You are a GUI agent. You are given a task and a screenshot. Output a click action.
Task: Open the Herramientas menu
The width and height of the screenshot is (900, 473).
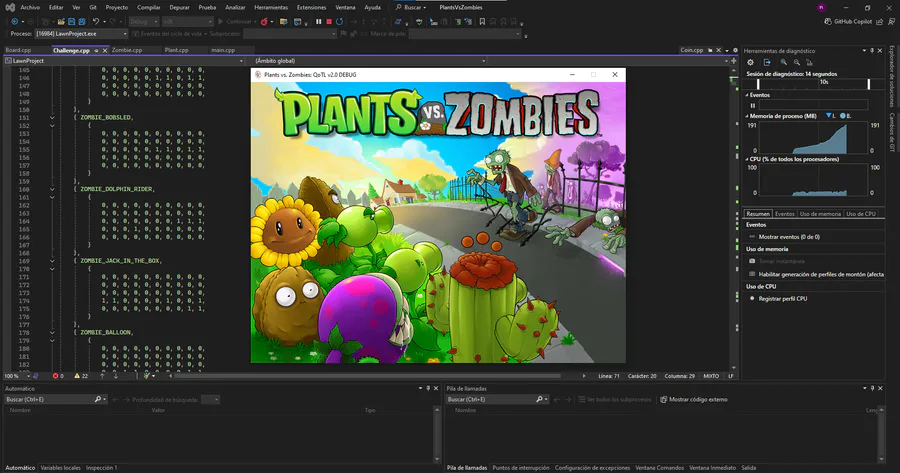pyautogui.click(x=271, y=7)
